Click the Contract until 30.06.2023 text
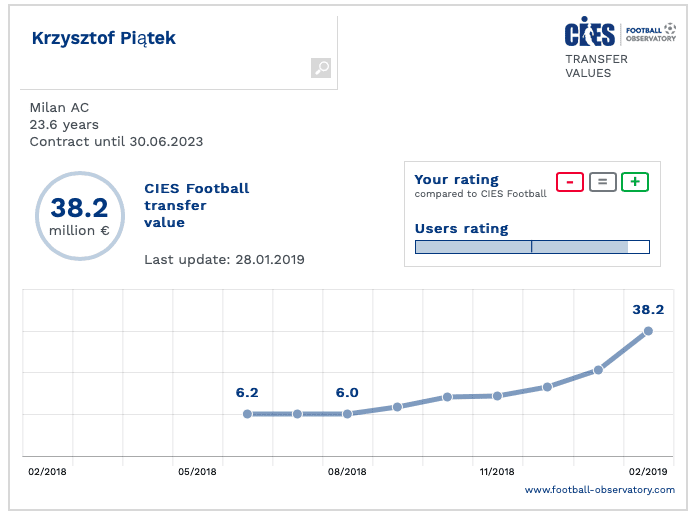This screenshot has width=692, height=518. tap(116, 142)
